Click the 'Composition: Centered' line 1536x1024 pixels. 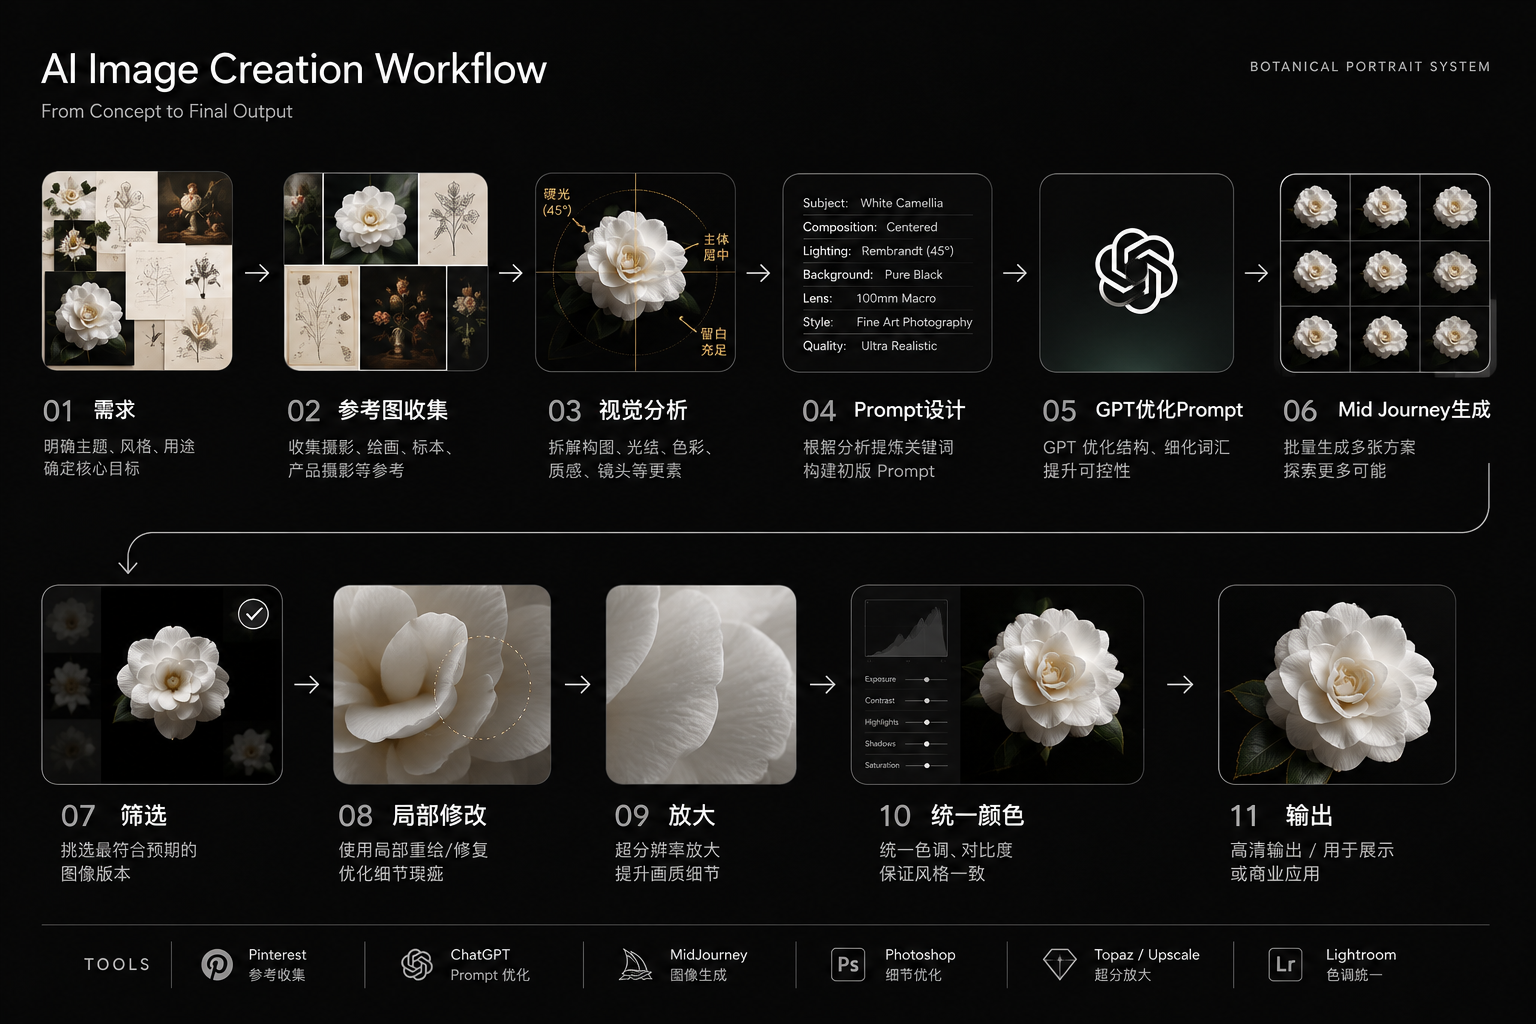[x=870, y=227]
